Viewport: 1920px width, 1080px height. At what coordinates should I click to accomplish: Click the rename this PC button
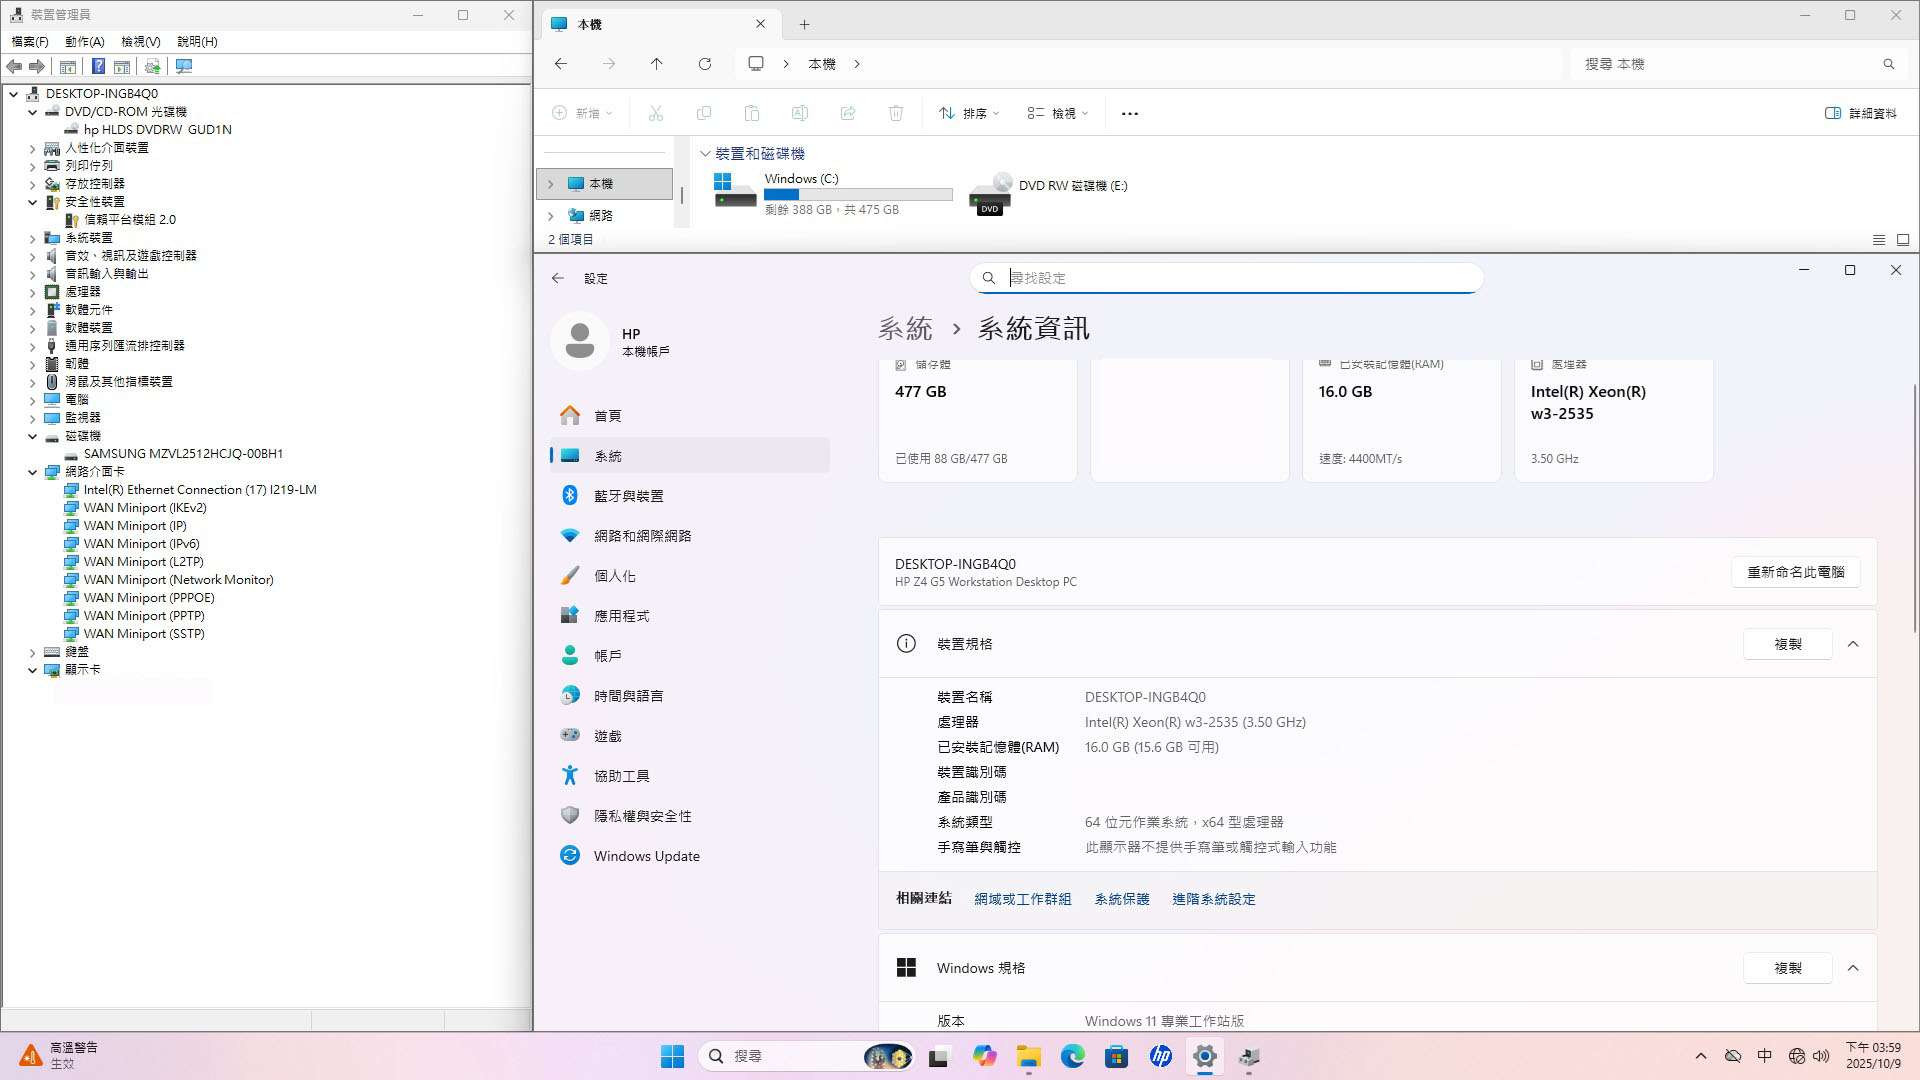pos(1795,572)
